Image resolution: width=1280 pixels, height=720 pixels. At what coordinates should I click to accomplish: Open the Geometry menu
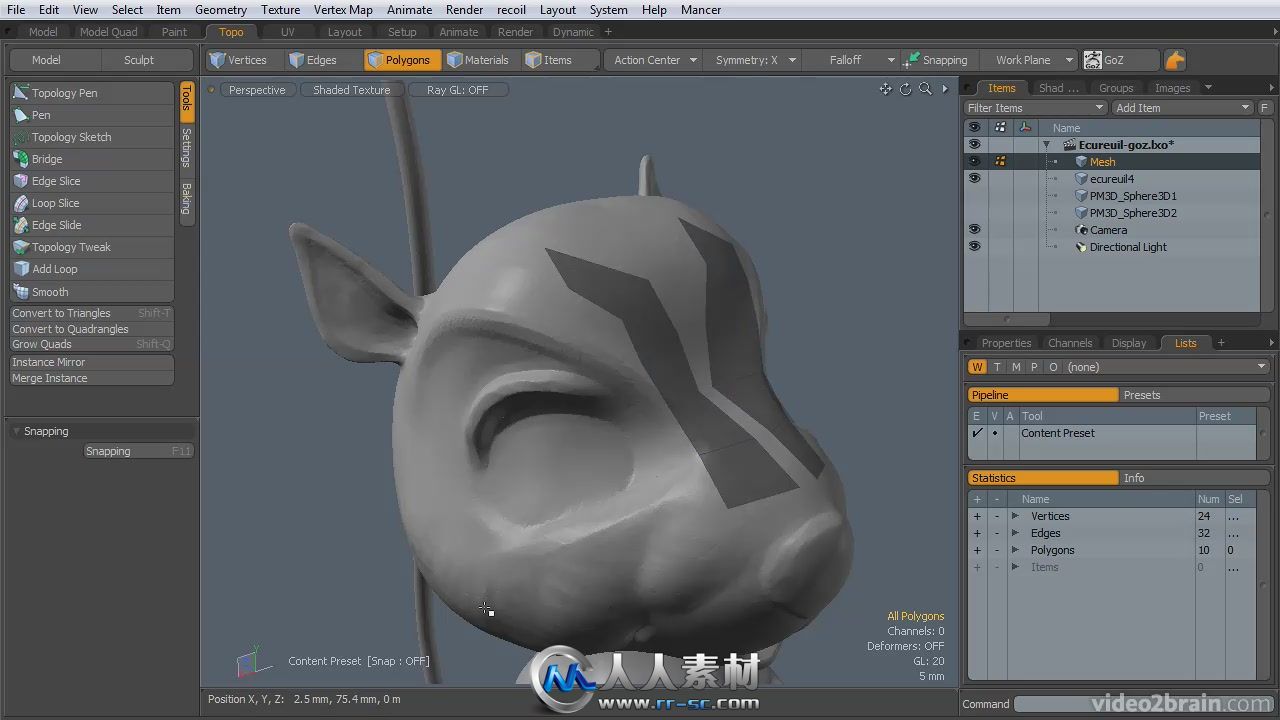coord(221,10)
